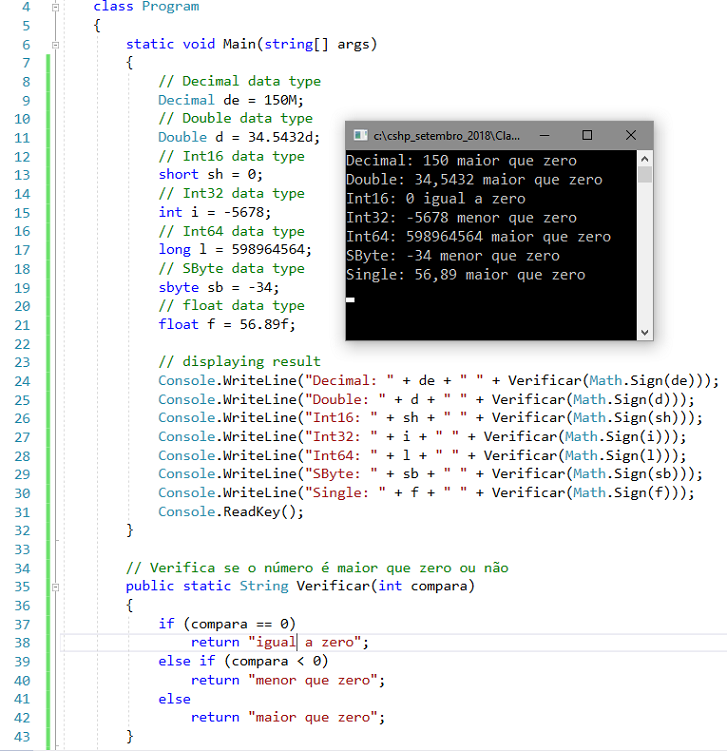Click the 'Double d = 34.5432d;' line
Viewport: 727px width, 751px height.
tap(239, 137)
